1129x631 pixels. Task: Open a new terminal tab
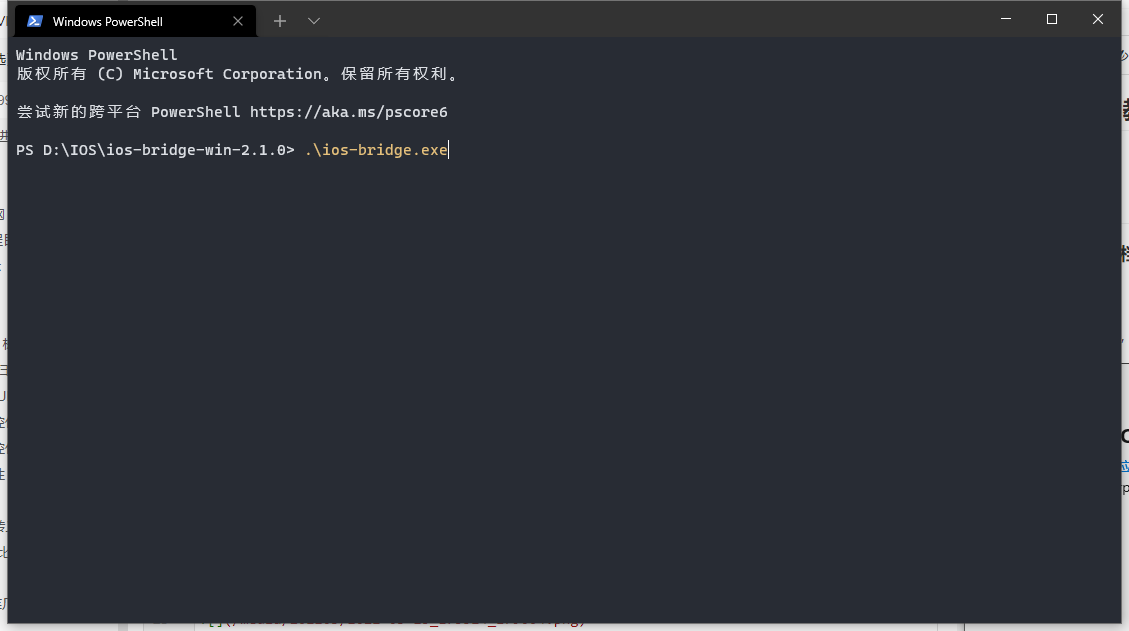tap(280, 22)
